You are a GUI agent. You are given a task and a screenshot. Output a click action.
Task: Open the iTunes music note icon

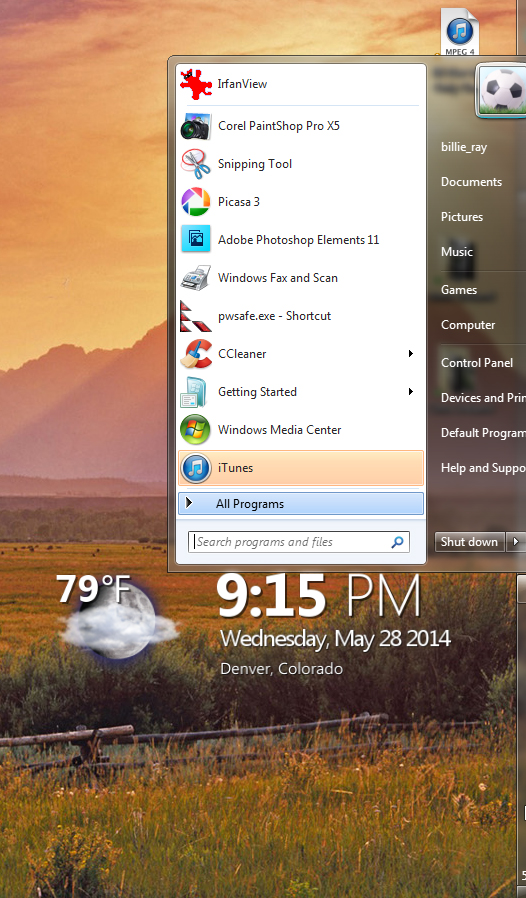[x=196, y=468]
